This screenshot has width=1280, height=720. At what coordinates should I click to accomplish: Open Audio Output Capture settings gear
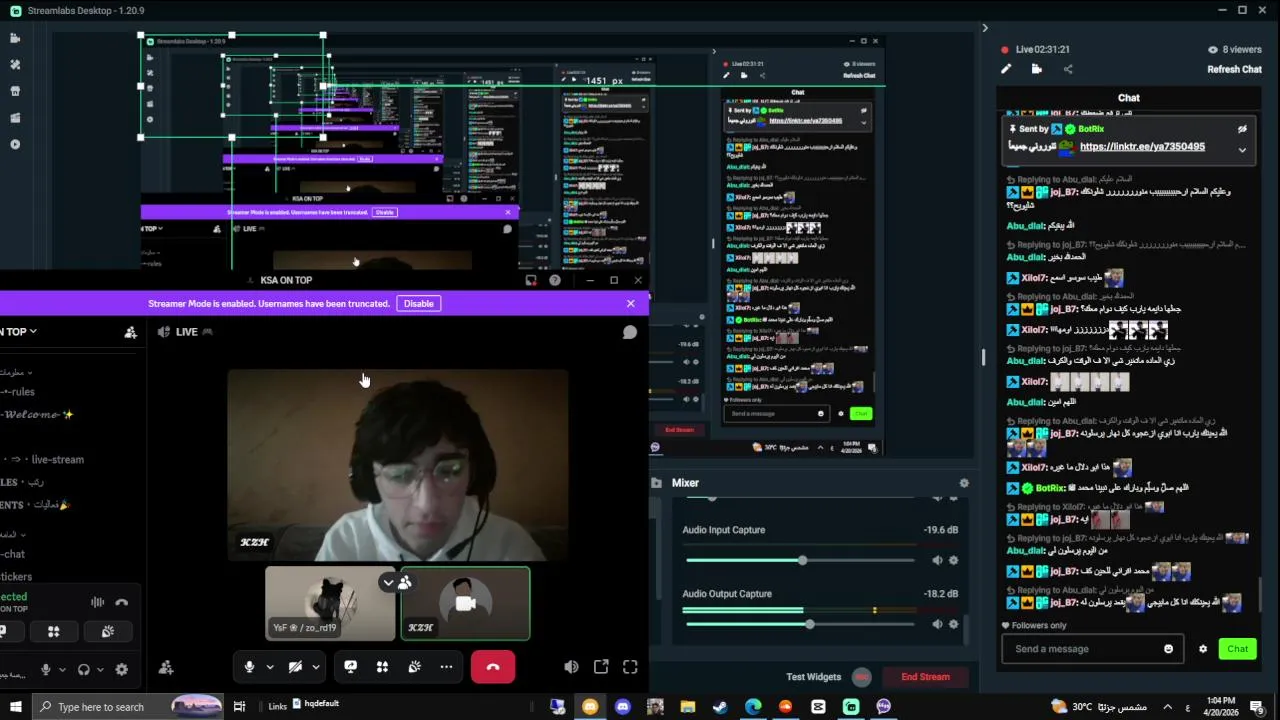point(953,624)
